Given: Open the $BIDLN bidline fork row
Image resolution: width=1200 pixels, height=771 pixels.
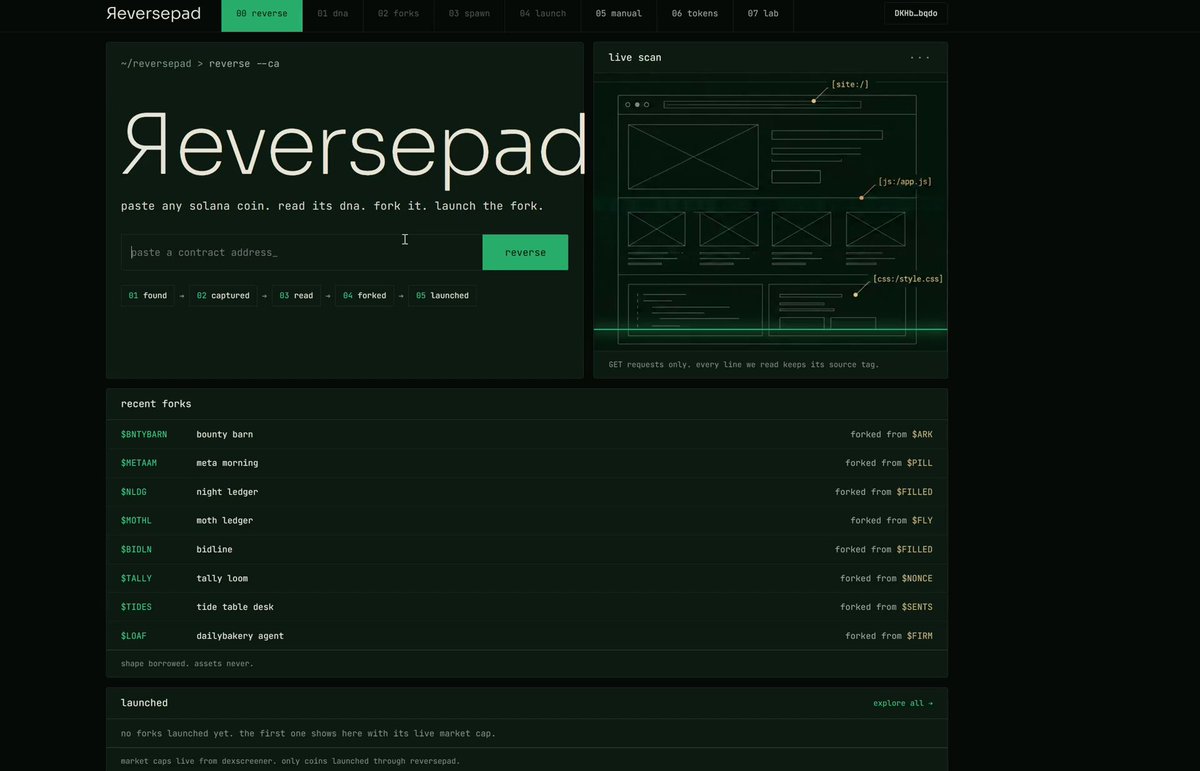Looking at the screenshot, I should [527, 549].
